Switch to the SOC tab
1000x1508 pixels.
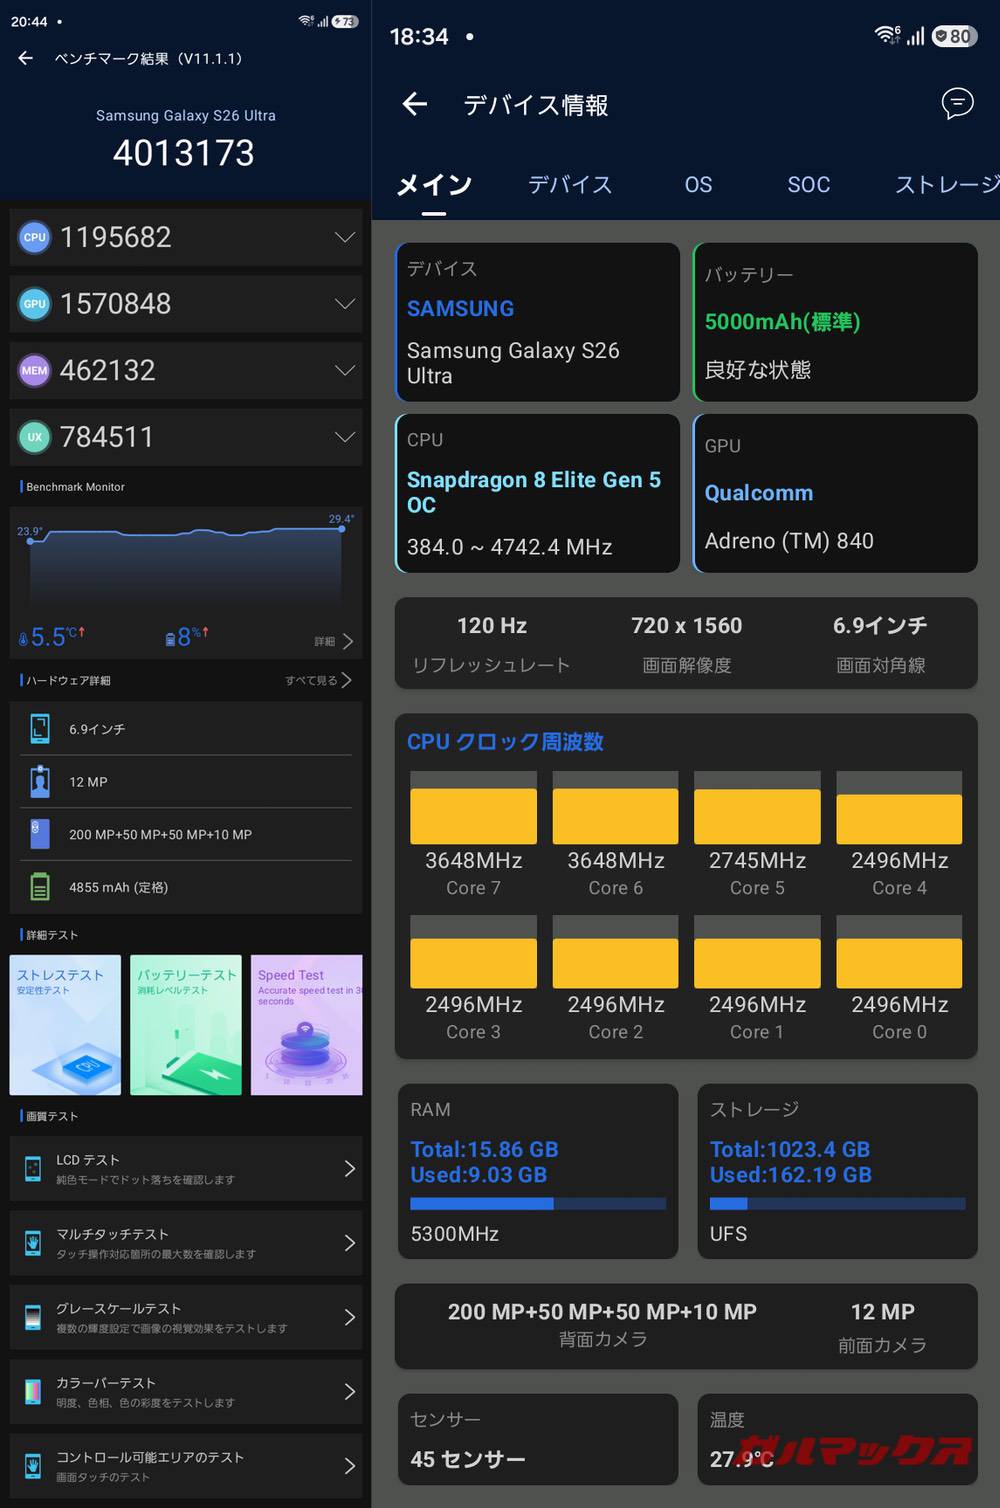[808, 185]
